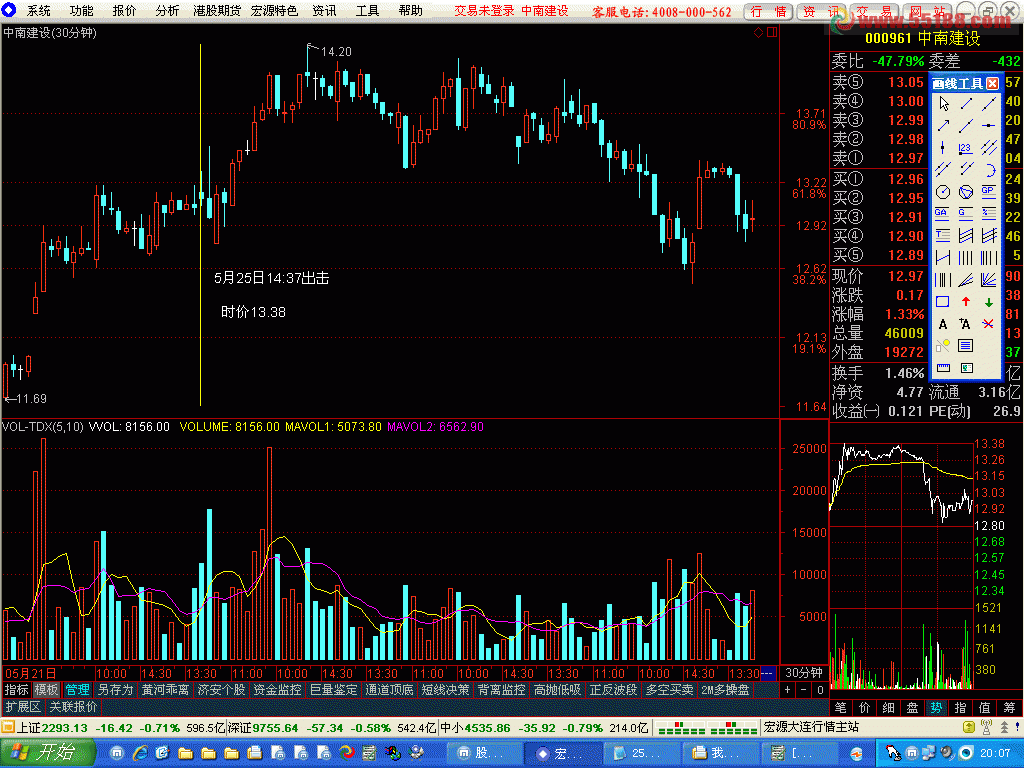Click the 30分钟 period selector
Screen dimensions: 1024x768
point(804,673)
